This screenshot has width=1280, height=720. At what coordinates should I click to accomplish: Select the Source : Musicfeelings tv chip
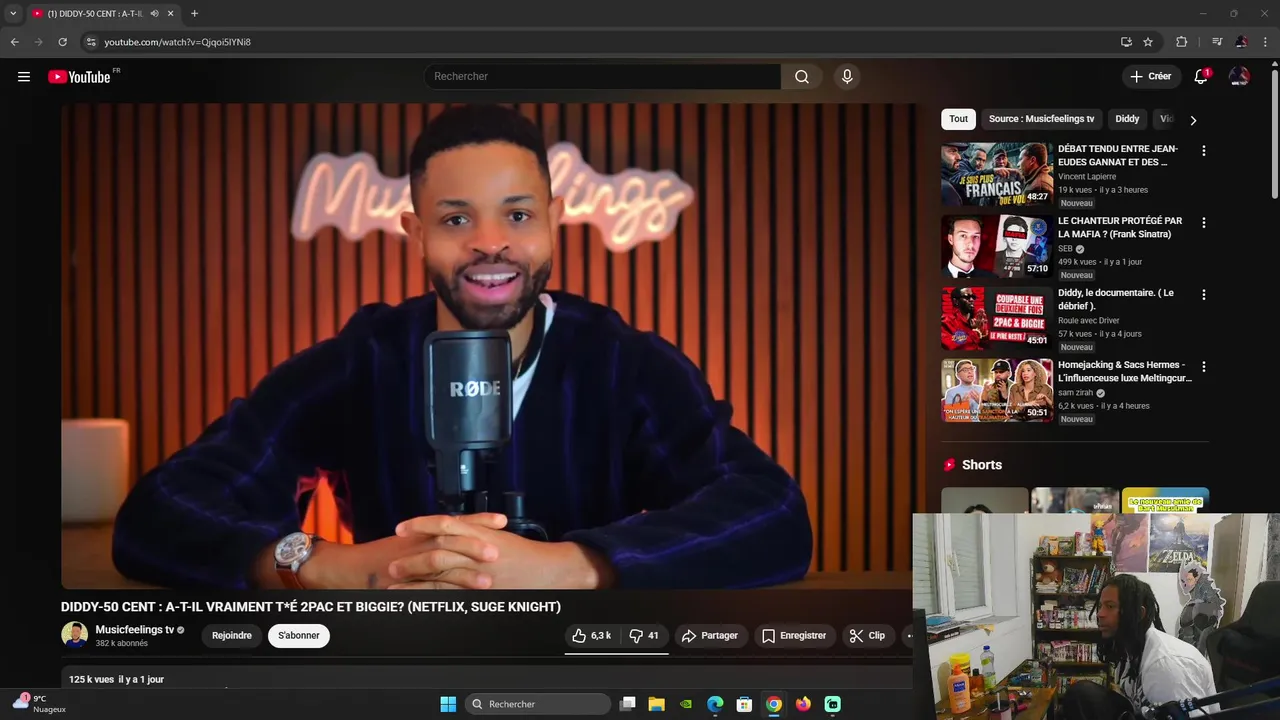point(1042,119)
